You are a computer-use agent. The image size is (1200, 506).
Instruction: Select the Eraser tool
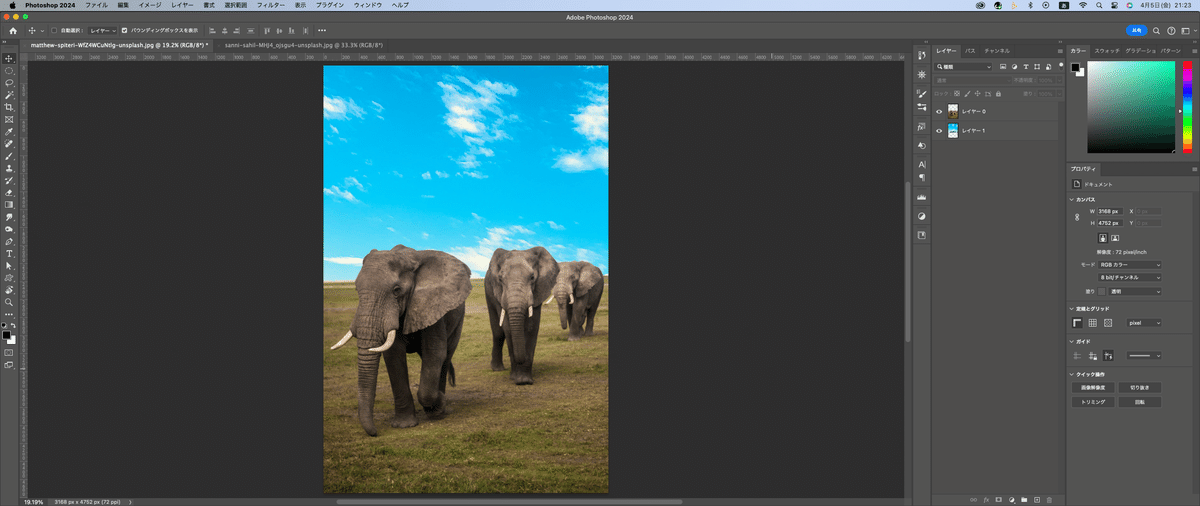point(9,192)
